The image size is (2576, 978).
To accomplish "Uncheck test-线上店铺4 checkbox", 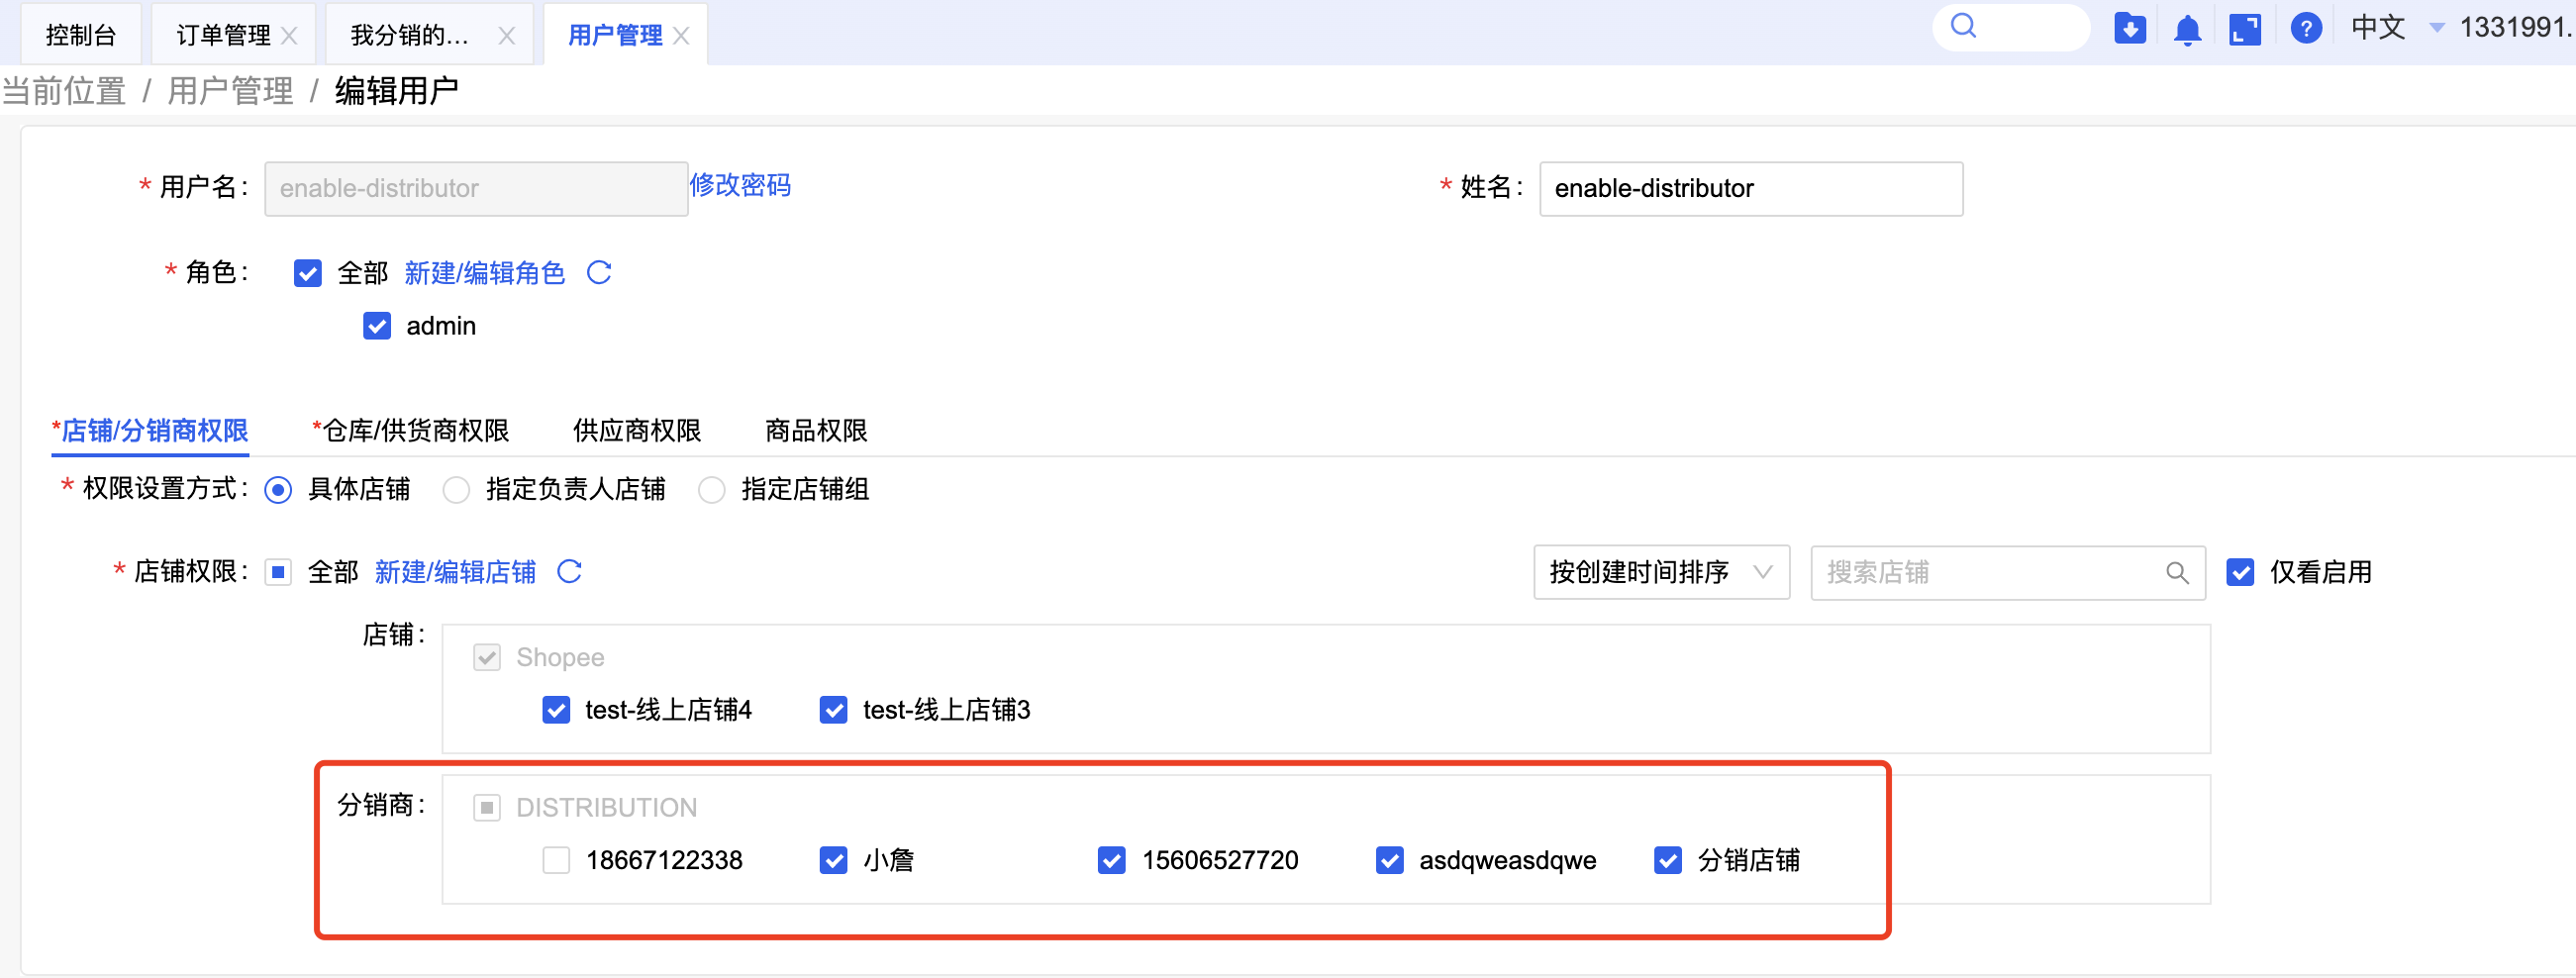I will point(556,710).
